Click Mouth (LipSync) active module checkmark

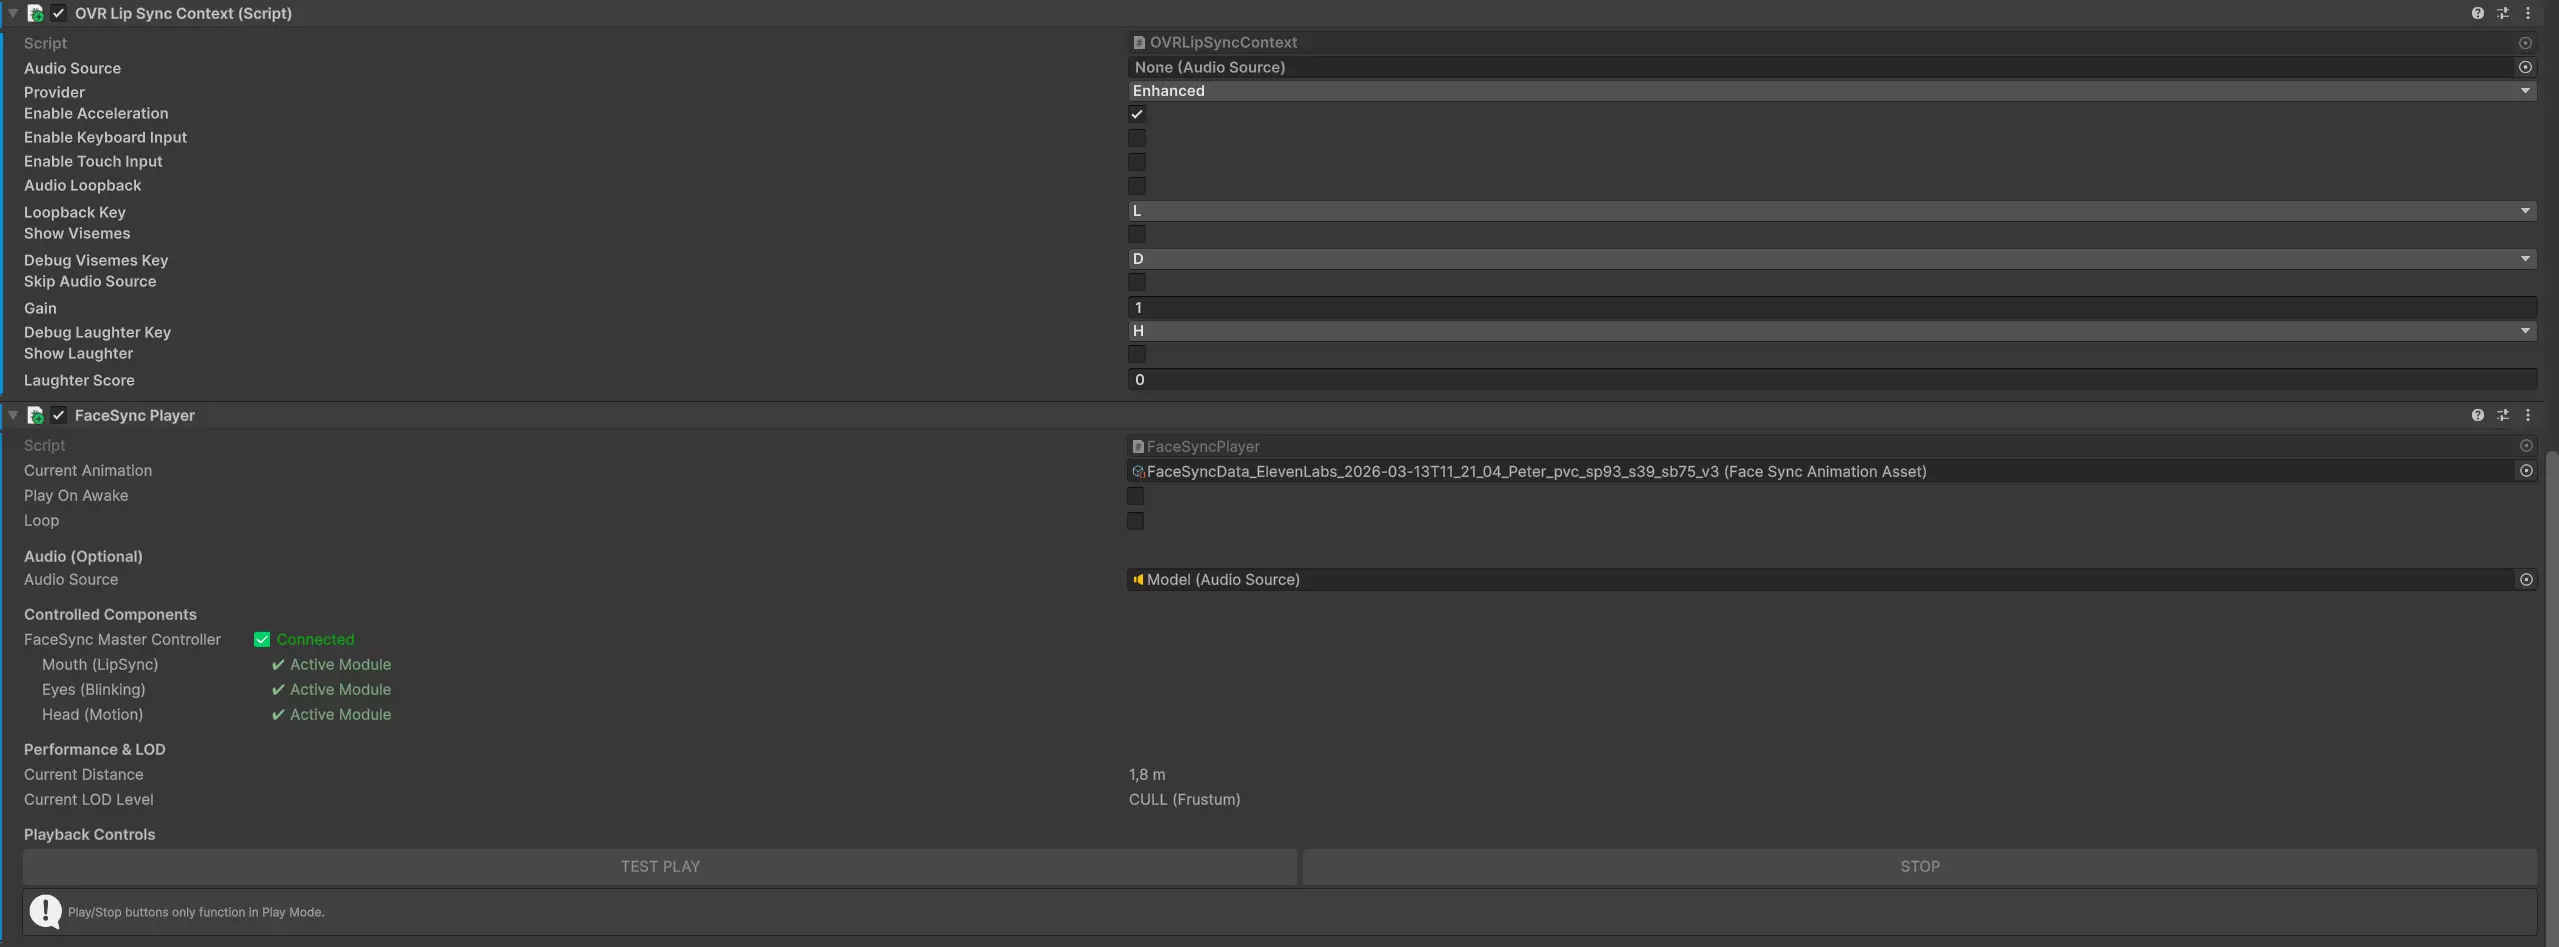pos(278,664)
